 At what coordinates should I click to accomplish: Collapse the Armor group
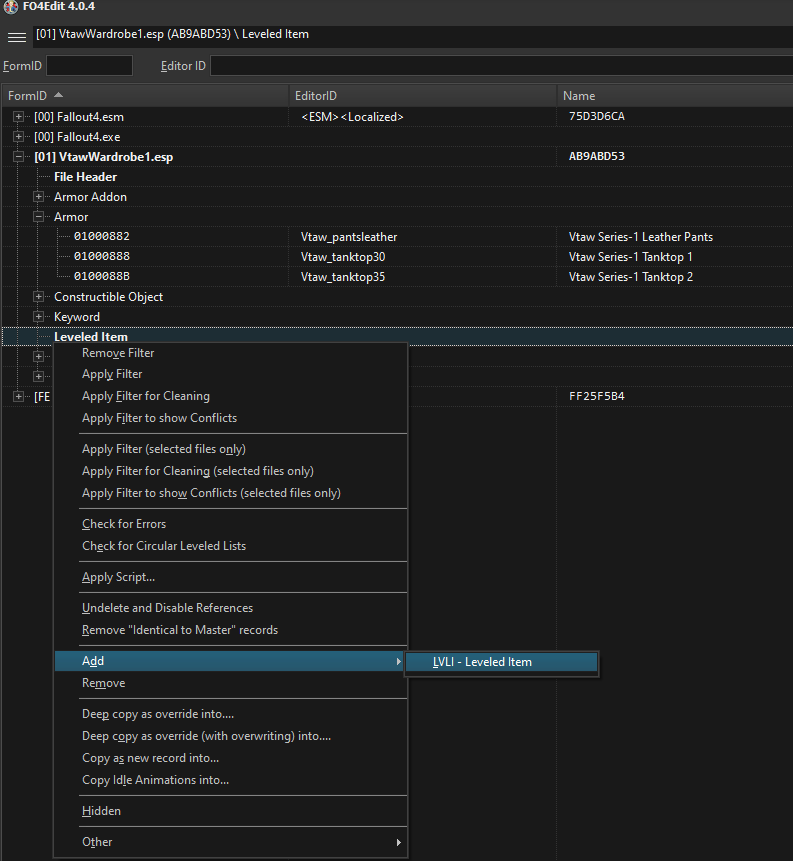38,216
